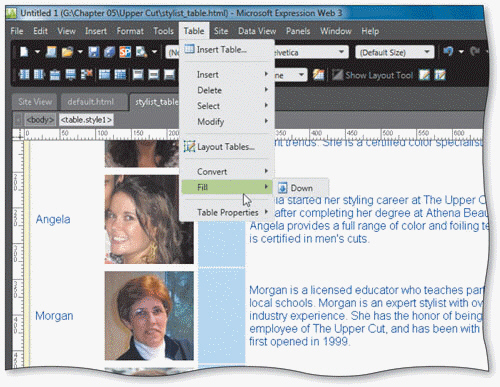Click the blue icon right of Save

[109, 52]
